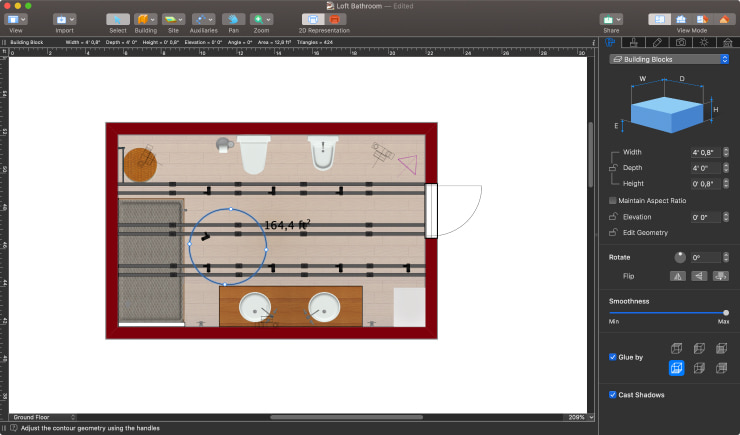Image resolution: width=740 pixels, height=435 pixels.
Task: Click the Rotate angle dial knob
Action: coord(680,257)
